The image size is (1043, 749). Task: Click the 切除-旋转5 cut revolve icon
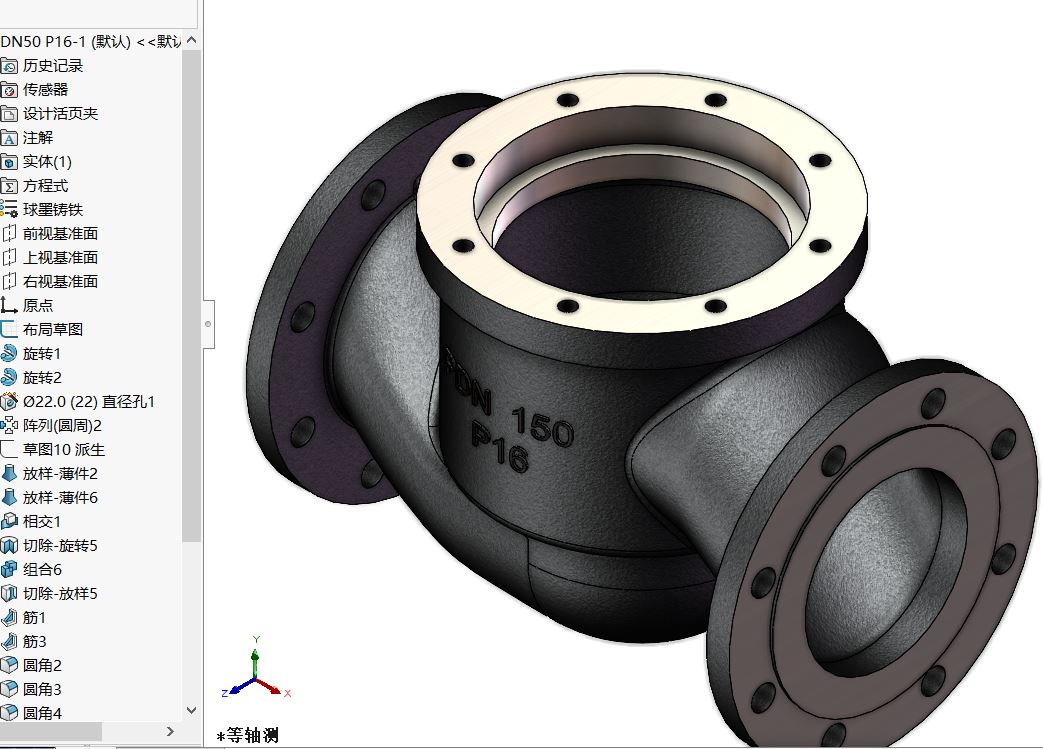9,545
